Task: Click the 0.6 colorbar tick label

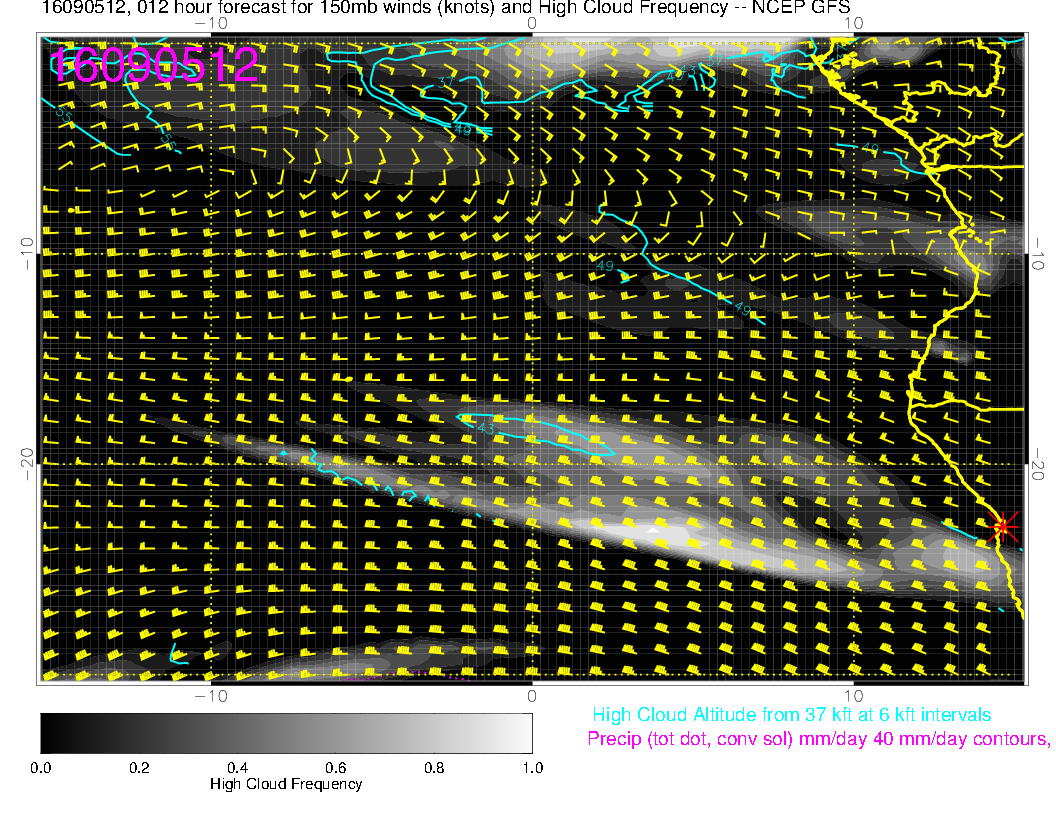Action: tap(335, 768)
